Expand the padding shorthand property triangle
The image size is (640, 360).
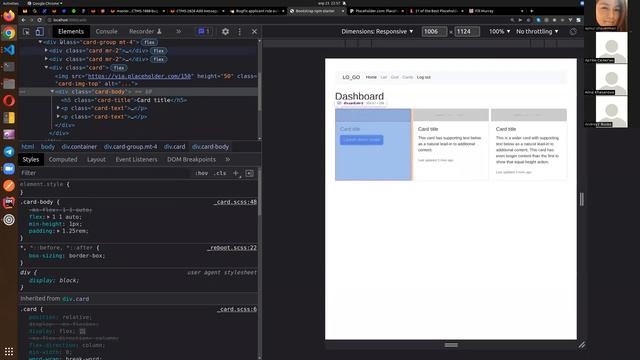58,231
